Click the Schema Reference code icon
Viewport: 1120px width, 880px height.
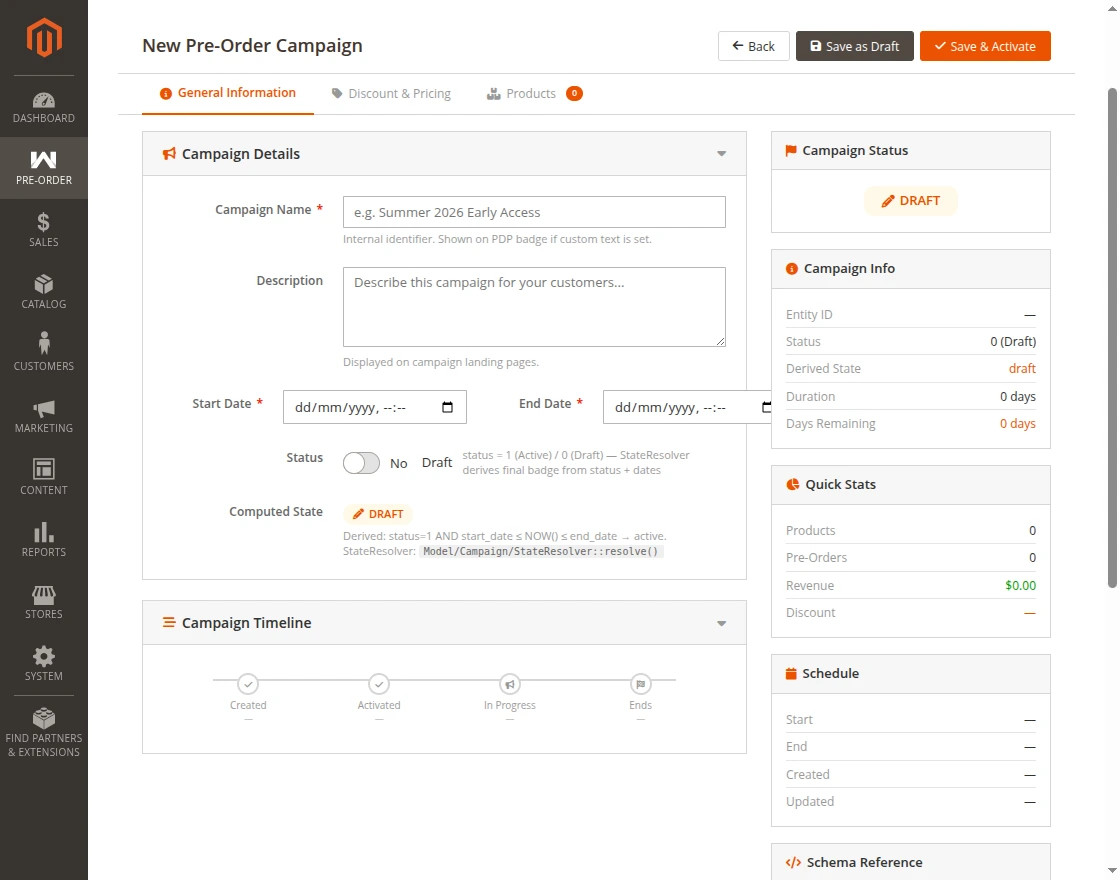pos(793,862)
